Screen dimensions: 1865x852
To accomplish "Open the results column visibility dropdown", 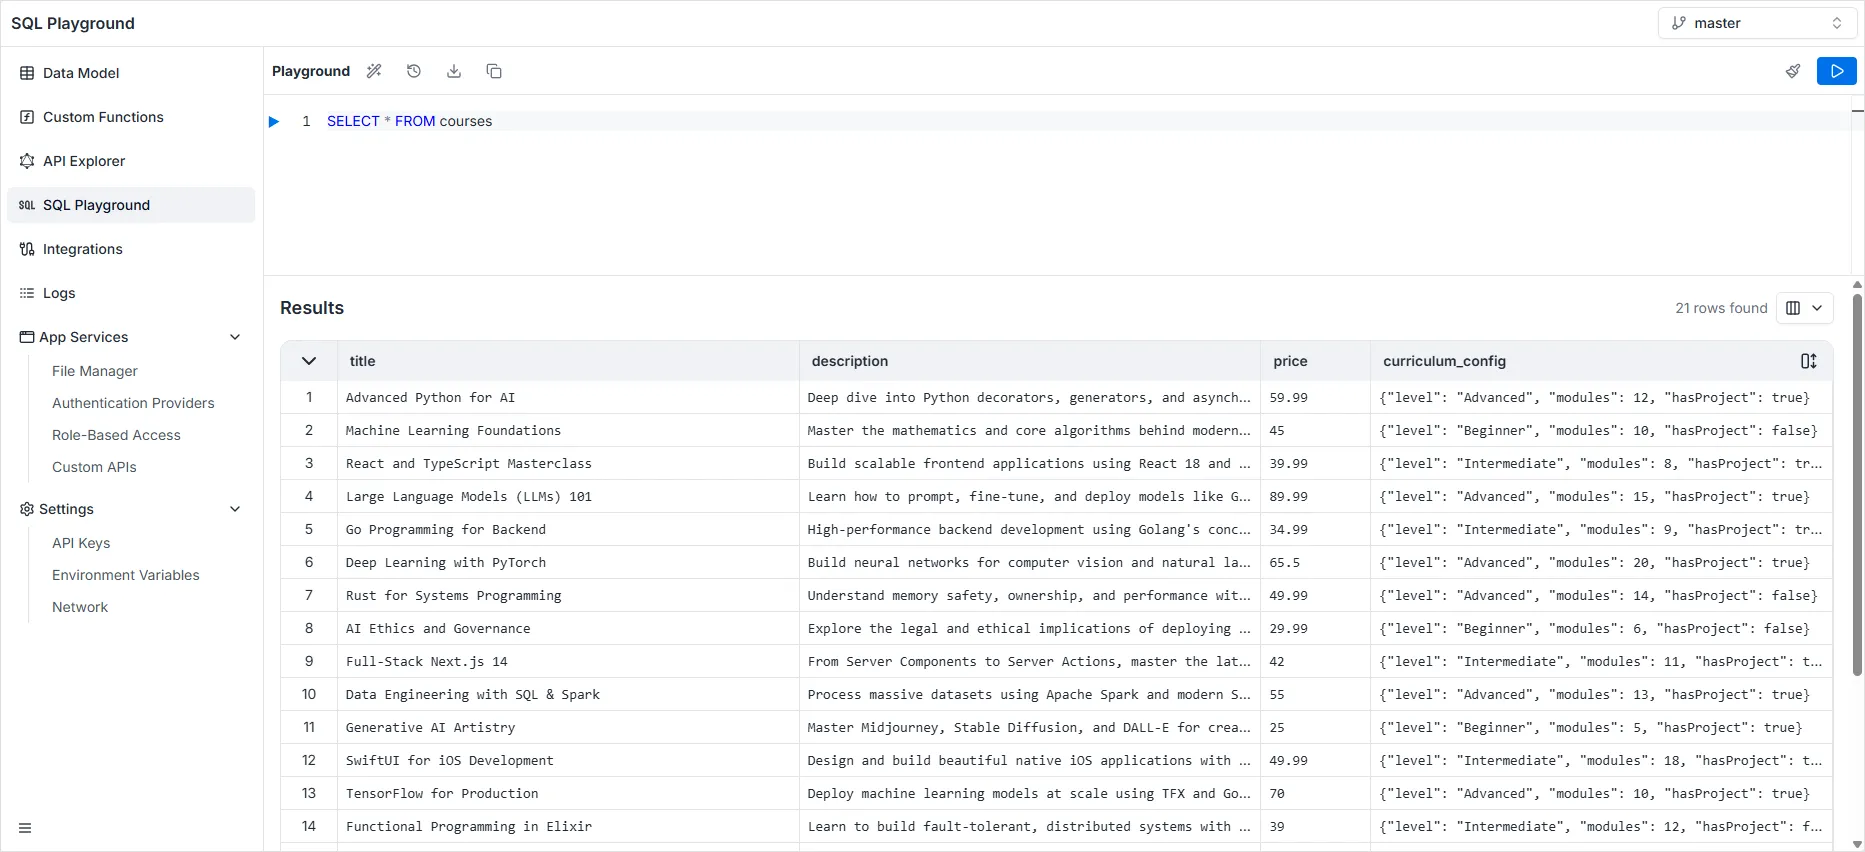I will click(x=1804, y=308).
